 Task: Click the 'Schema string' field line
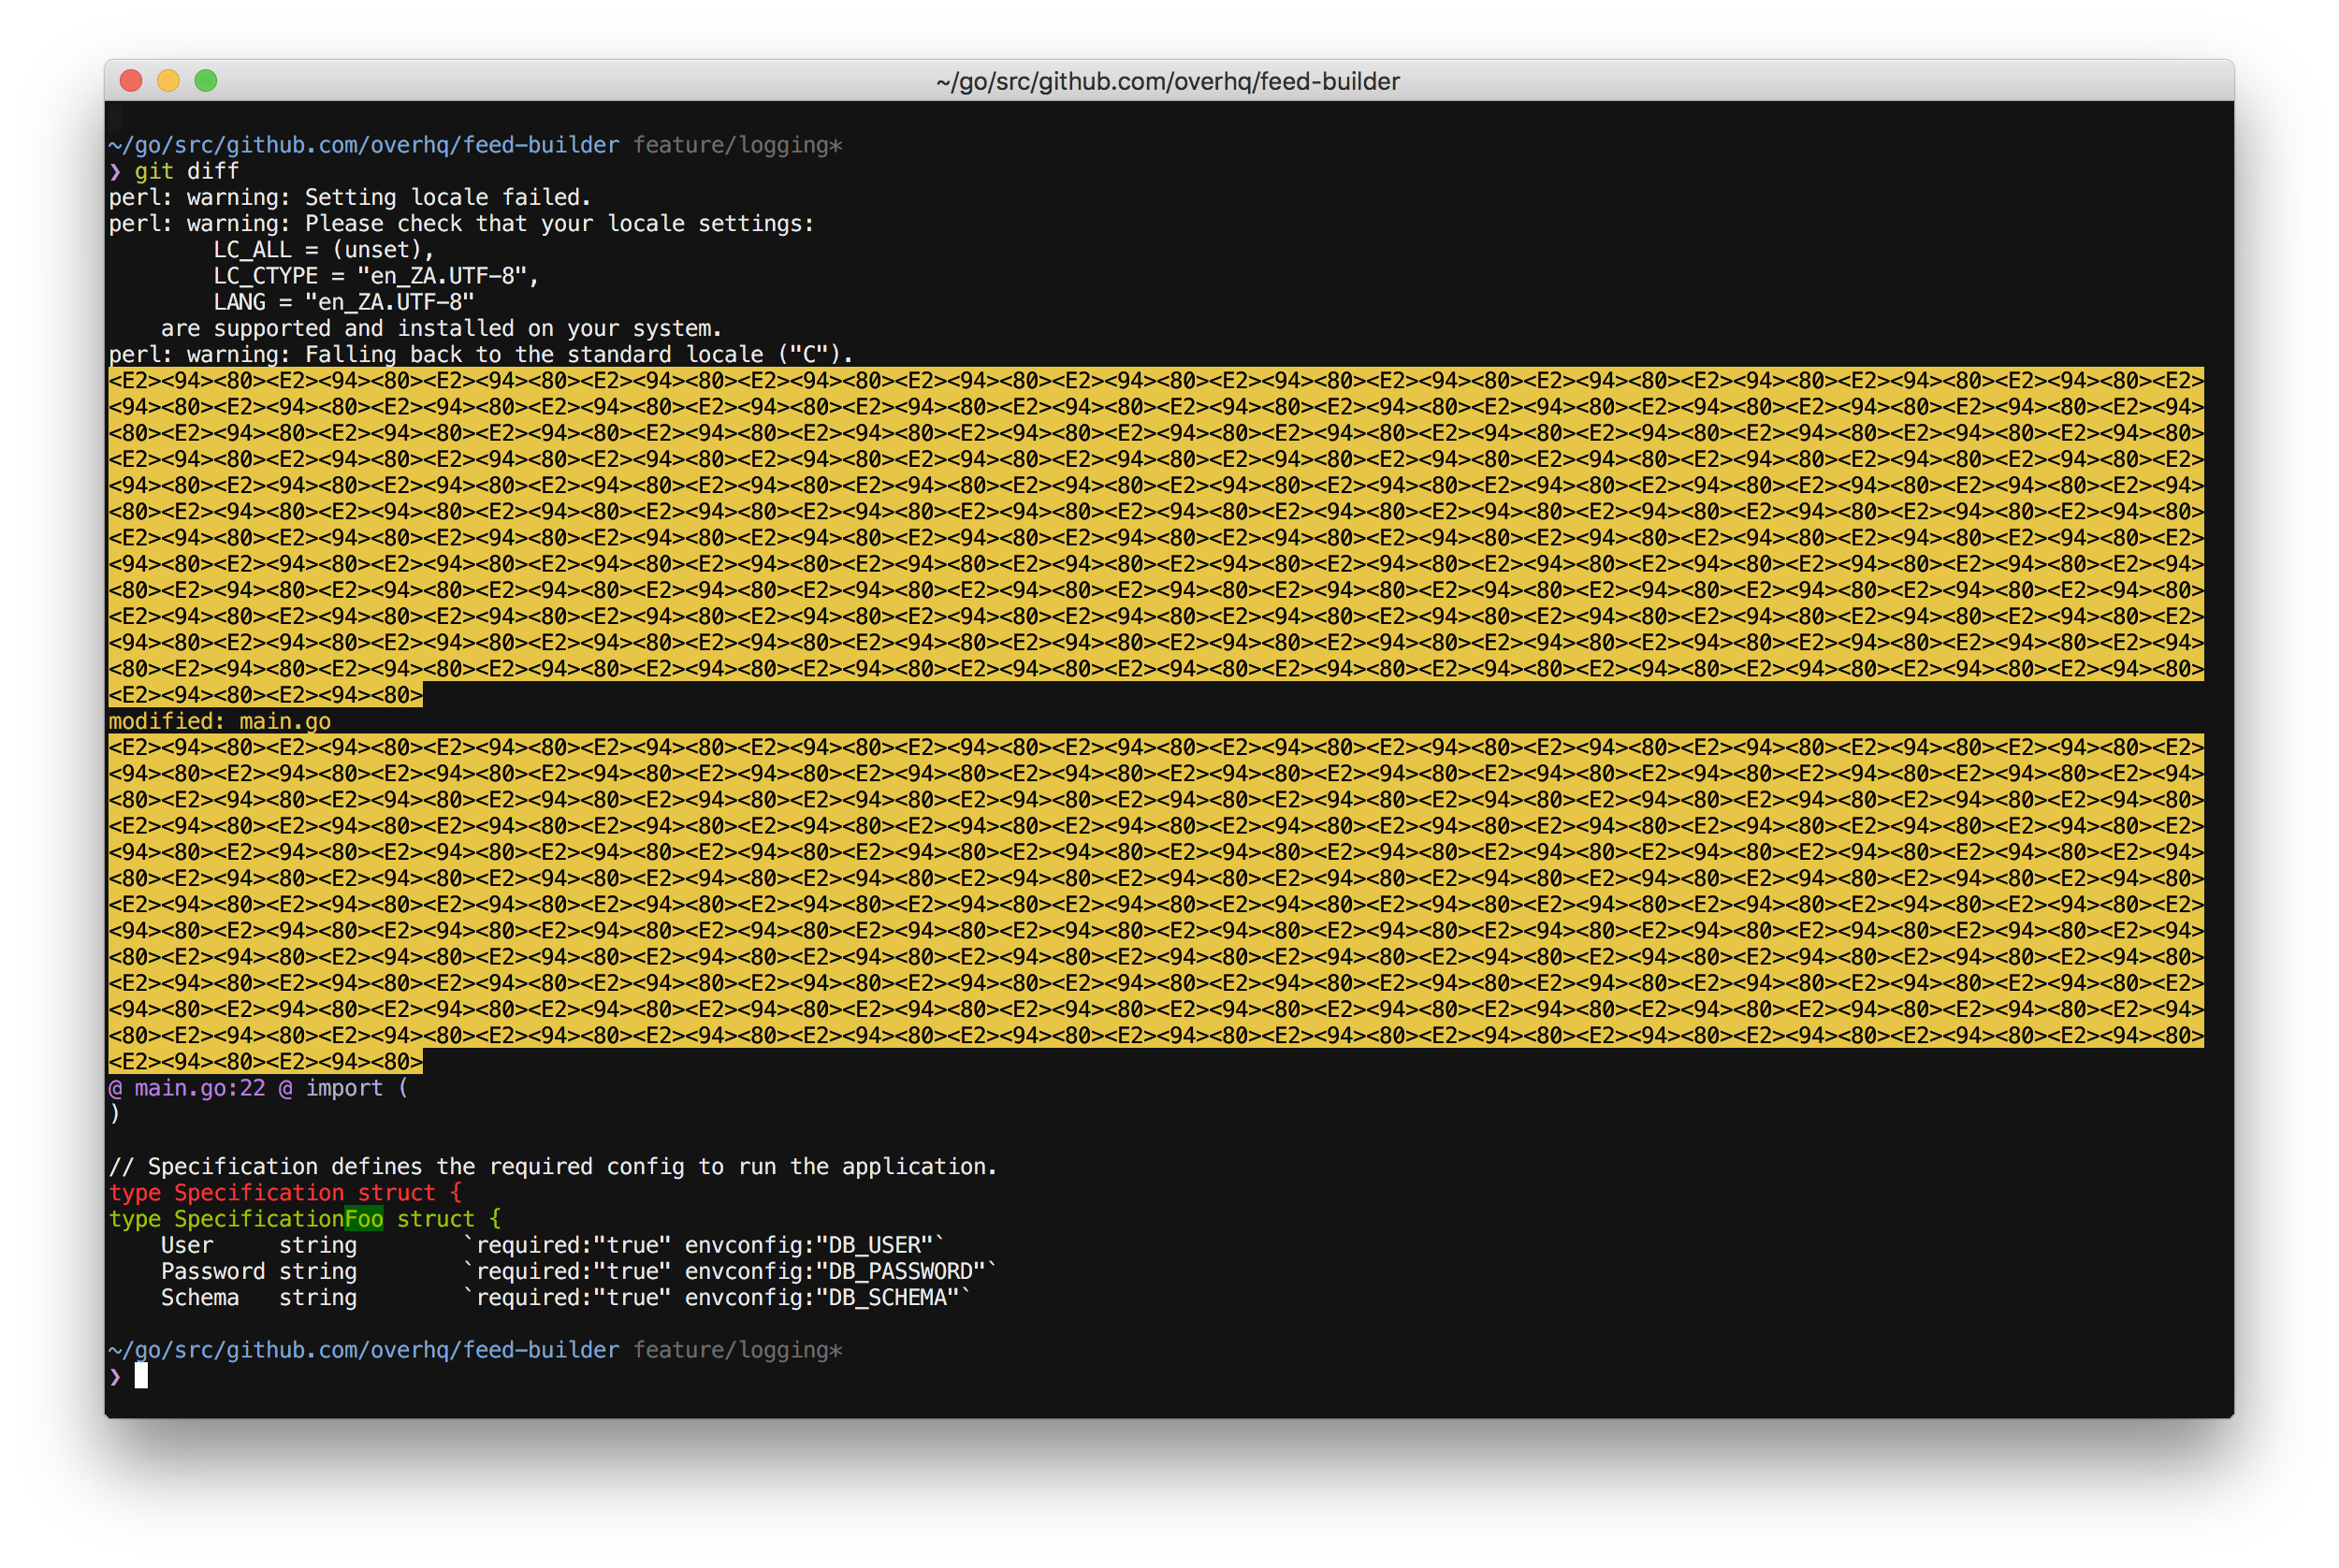pyautogui.click(x=259, y=1298)
